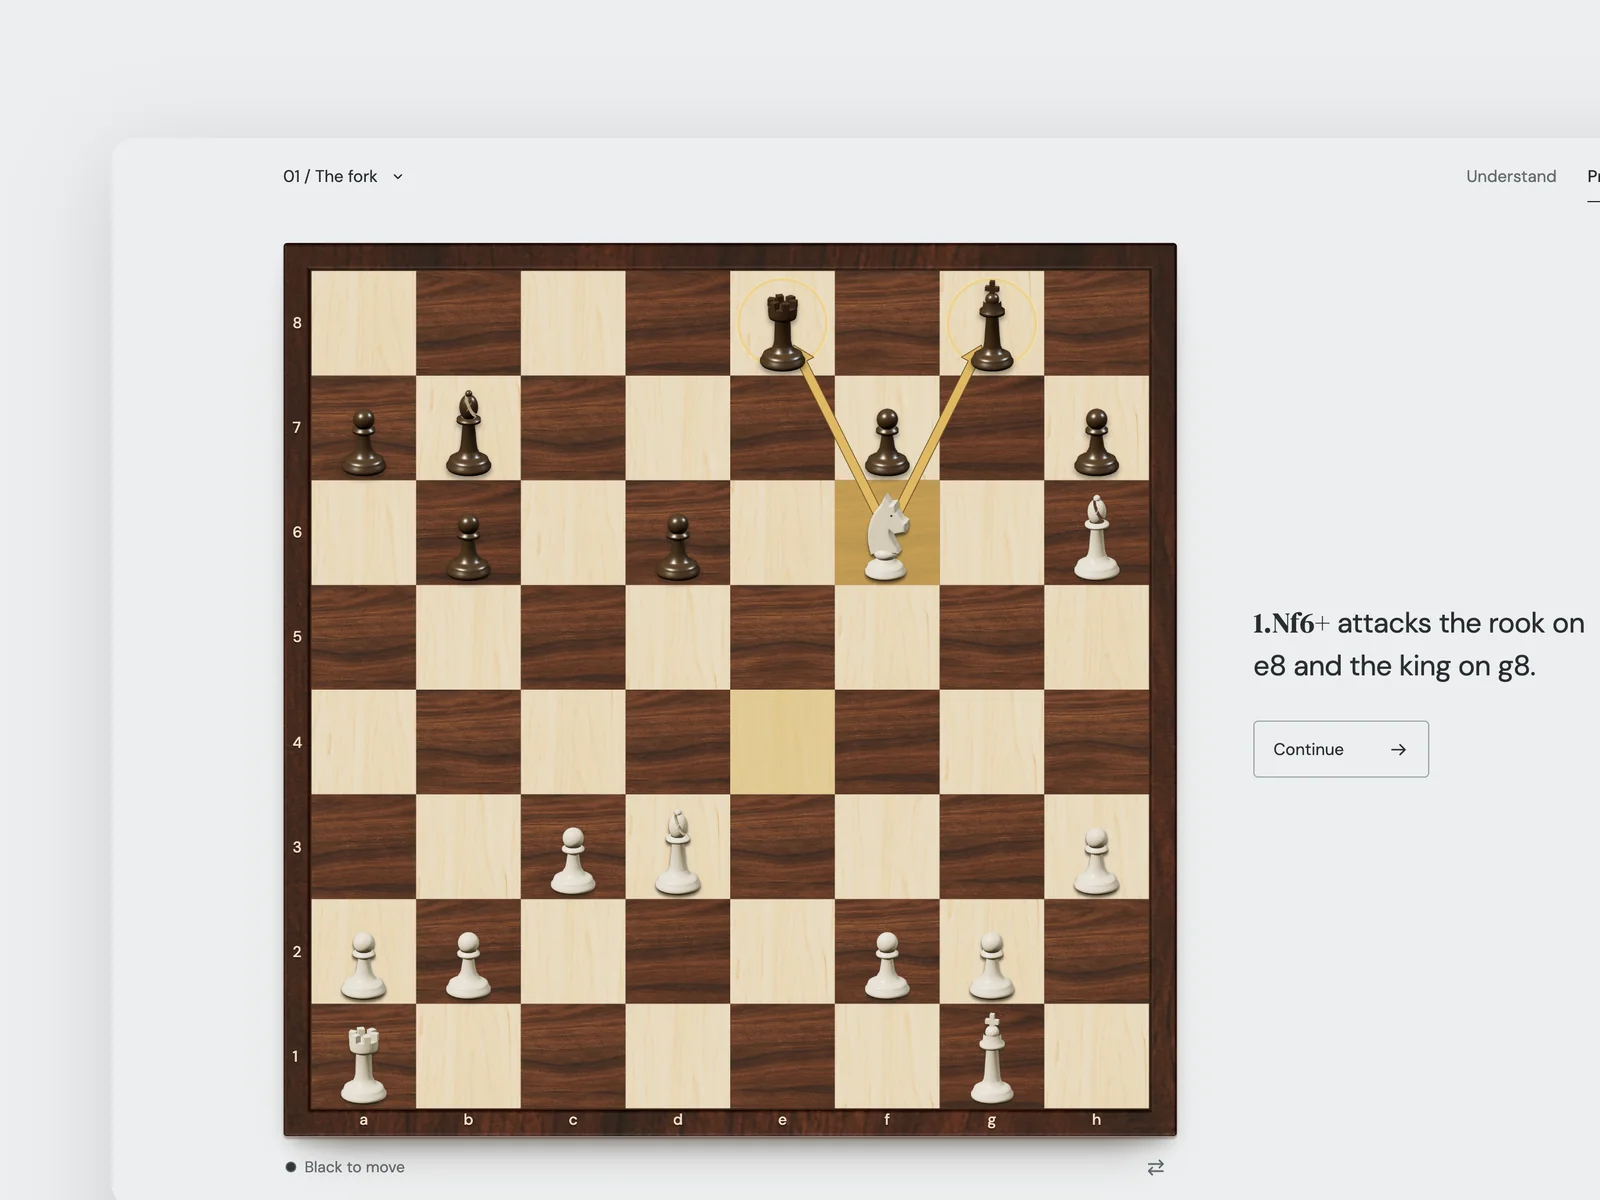
Task: Select the white rook on a1
Action: pyautogui.click(x=363, y=1065)
